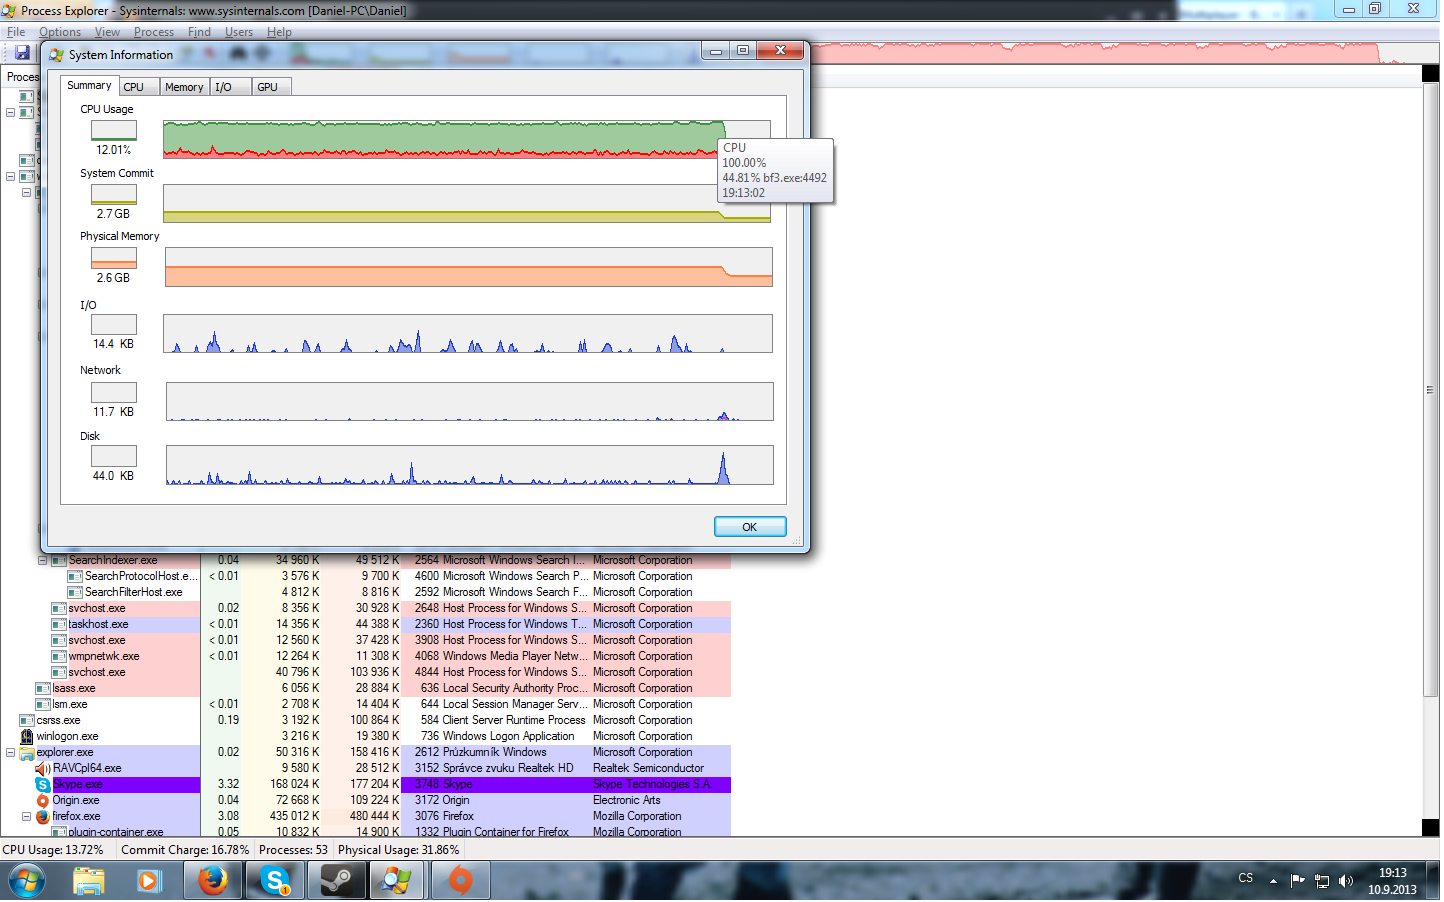The image size is (1444, 902).
Task: Click the winlogon.exe process icon
Action: [27, 738]
